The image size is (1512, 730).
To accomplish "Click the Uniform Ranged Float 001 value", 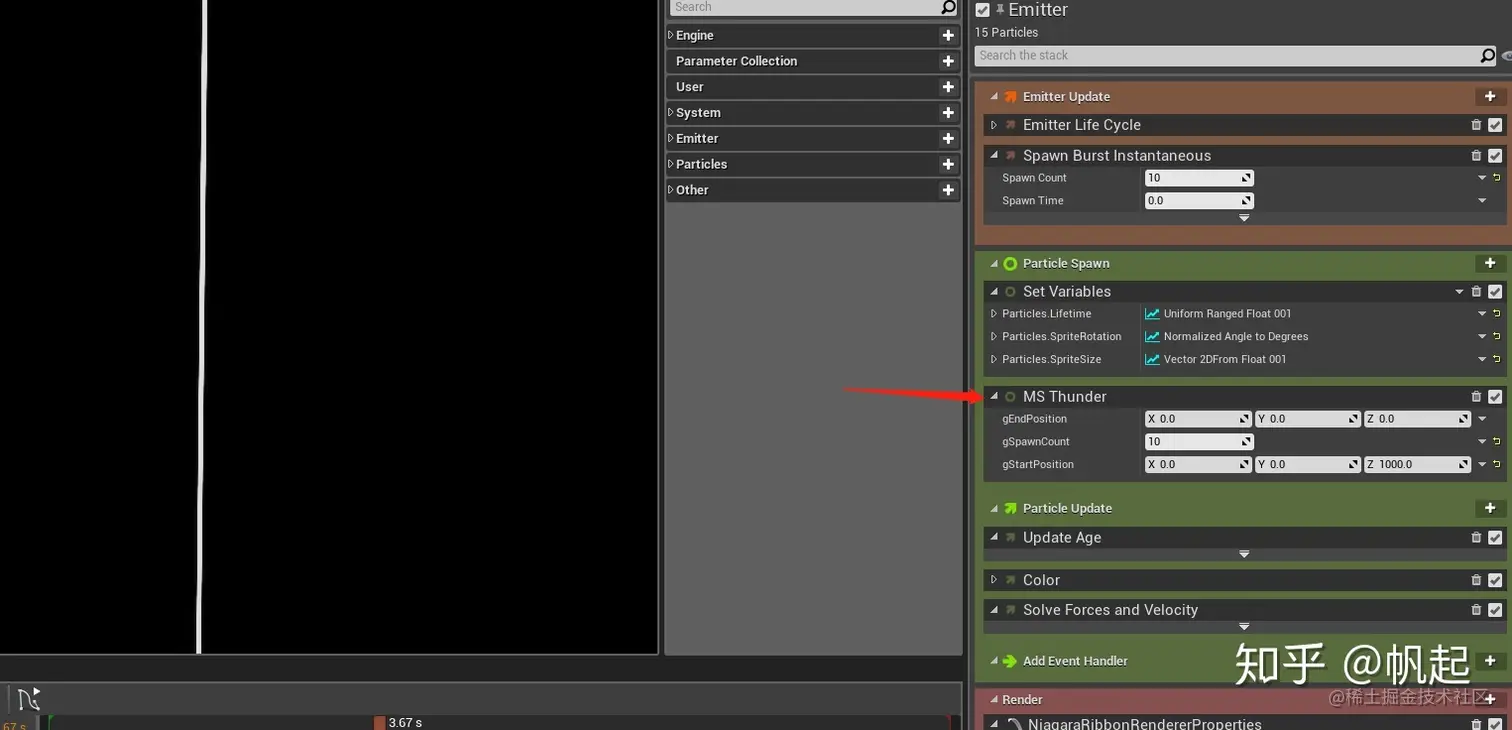I will pos(1227,314).
